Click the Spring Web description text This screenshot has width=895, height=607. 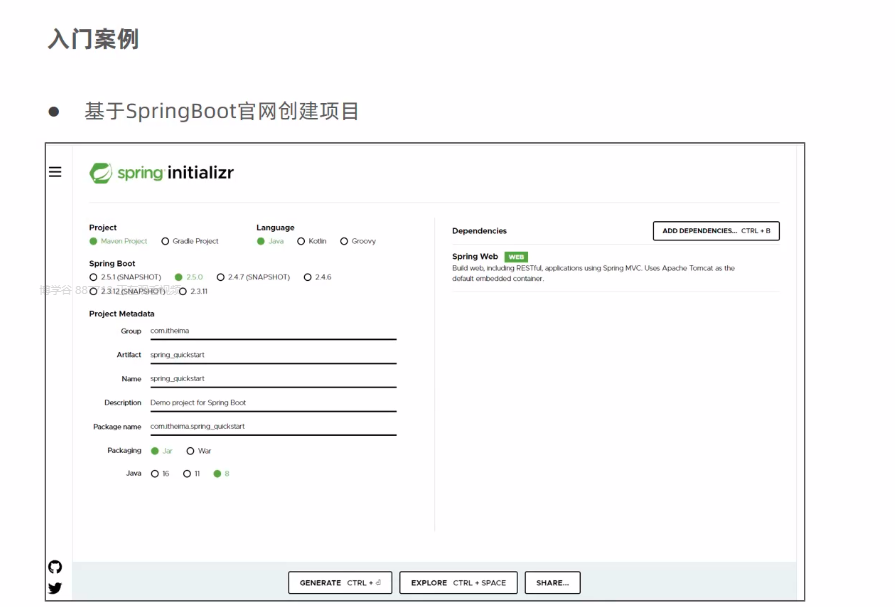pos(594,273)
